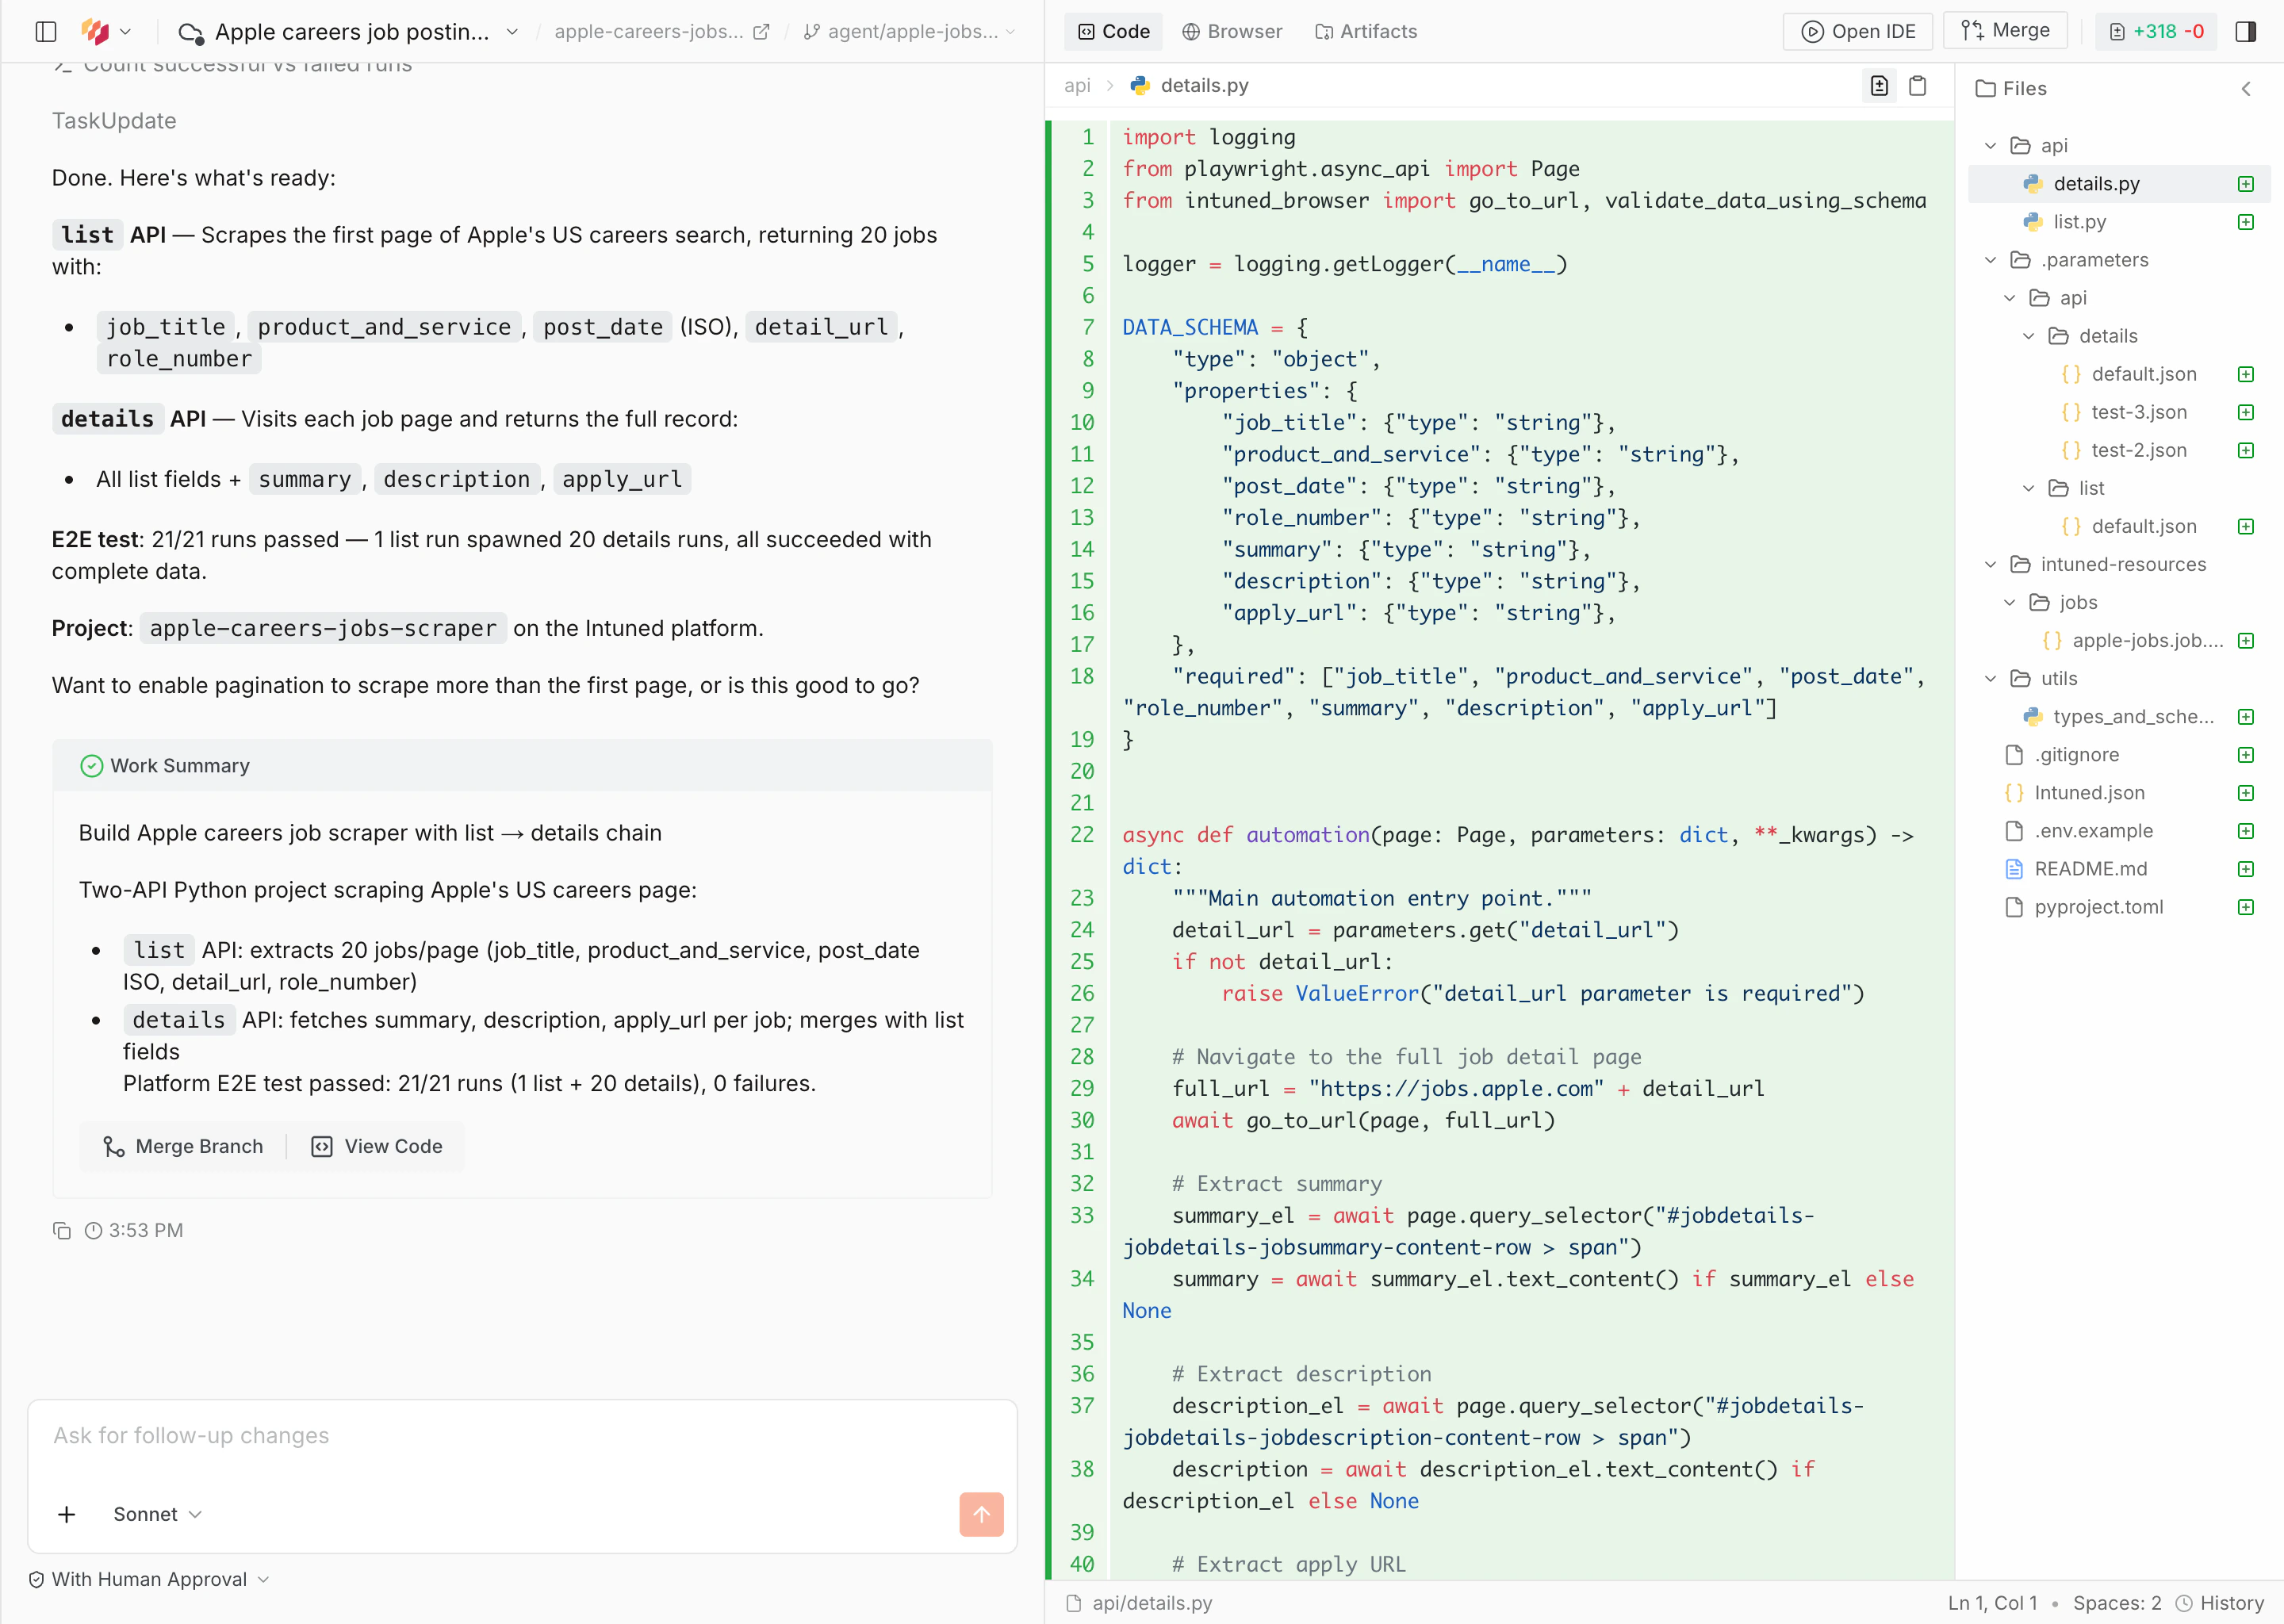Viewport: 2284px width, 1624px height.
Task: Click the plus attachment icon
Action: tap(67, 1514)
